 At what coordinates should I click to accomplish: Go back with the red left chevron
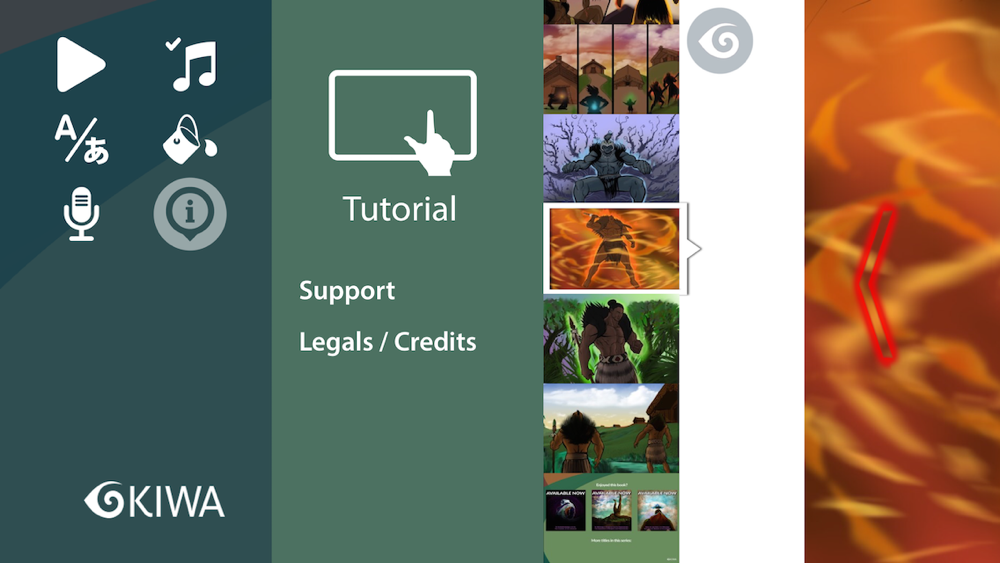pyautogui.click(x=877, y=284)
